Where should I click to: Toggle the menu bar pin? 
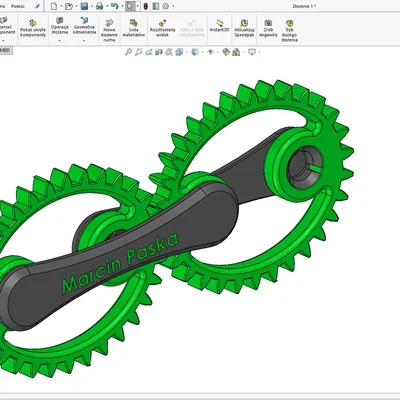(x=37, y=6)
